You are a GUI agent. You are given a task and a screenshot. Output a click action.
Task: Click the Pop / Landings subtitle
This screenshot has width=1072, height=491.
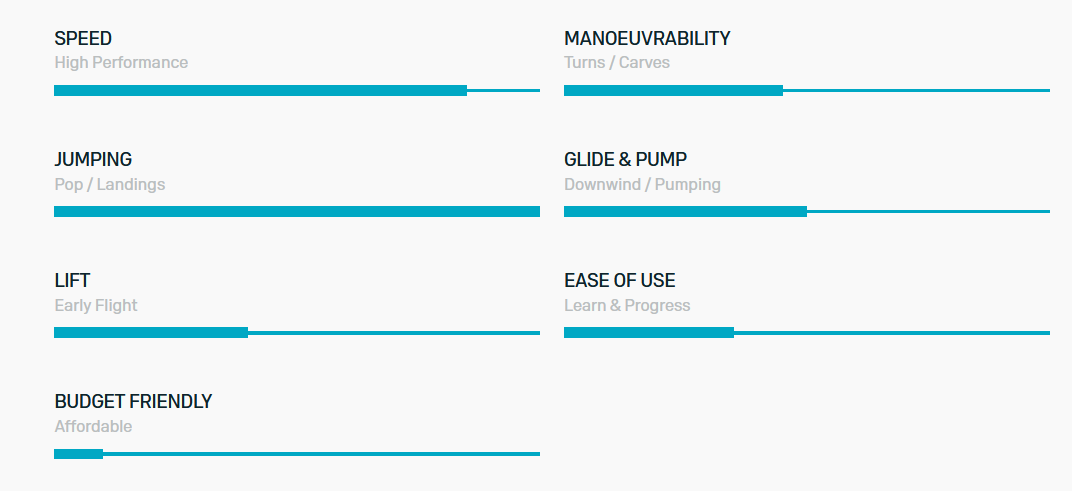(109, 185)
